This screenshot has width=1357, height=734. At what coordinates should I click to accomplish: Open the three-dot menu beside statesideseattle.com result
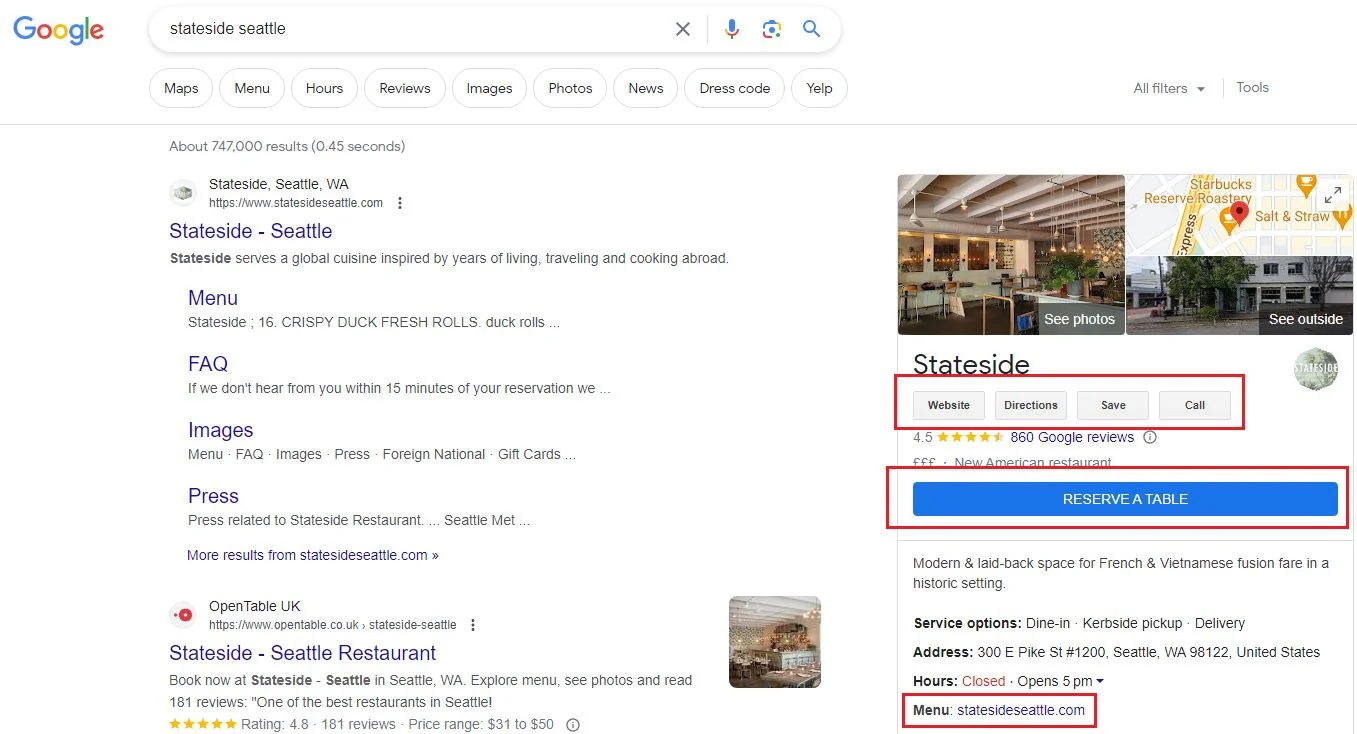399,202
